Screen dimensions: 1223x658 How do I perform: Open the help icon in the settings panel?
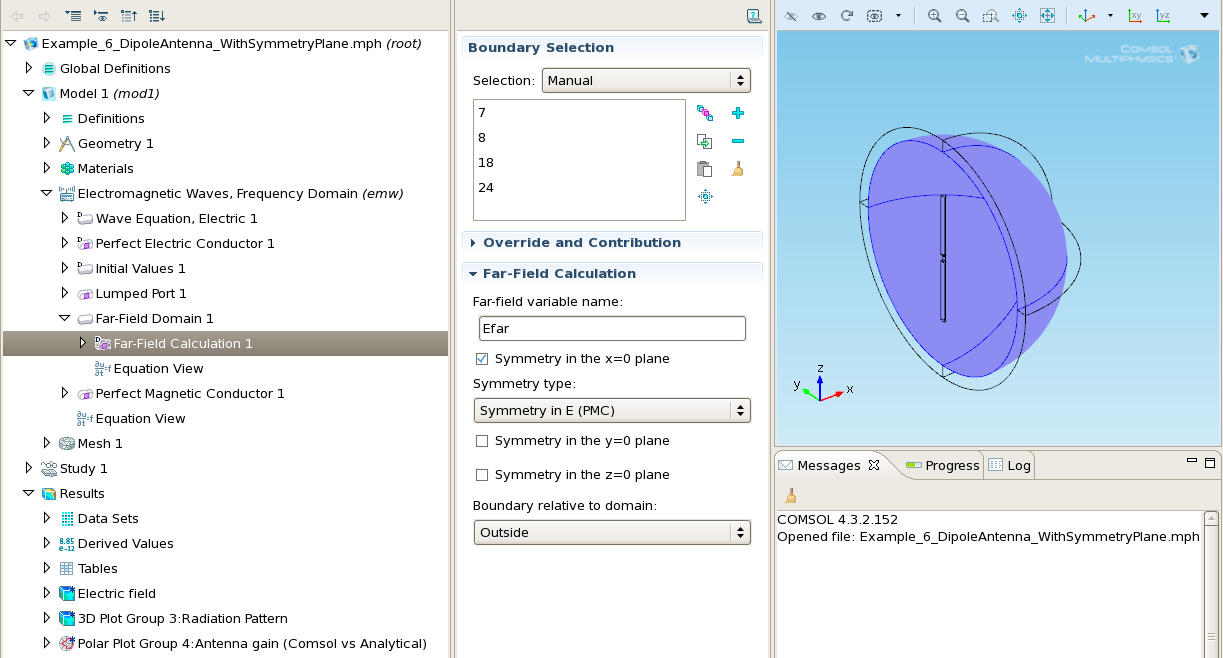(754, 16)
